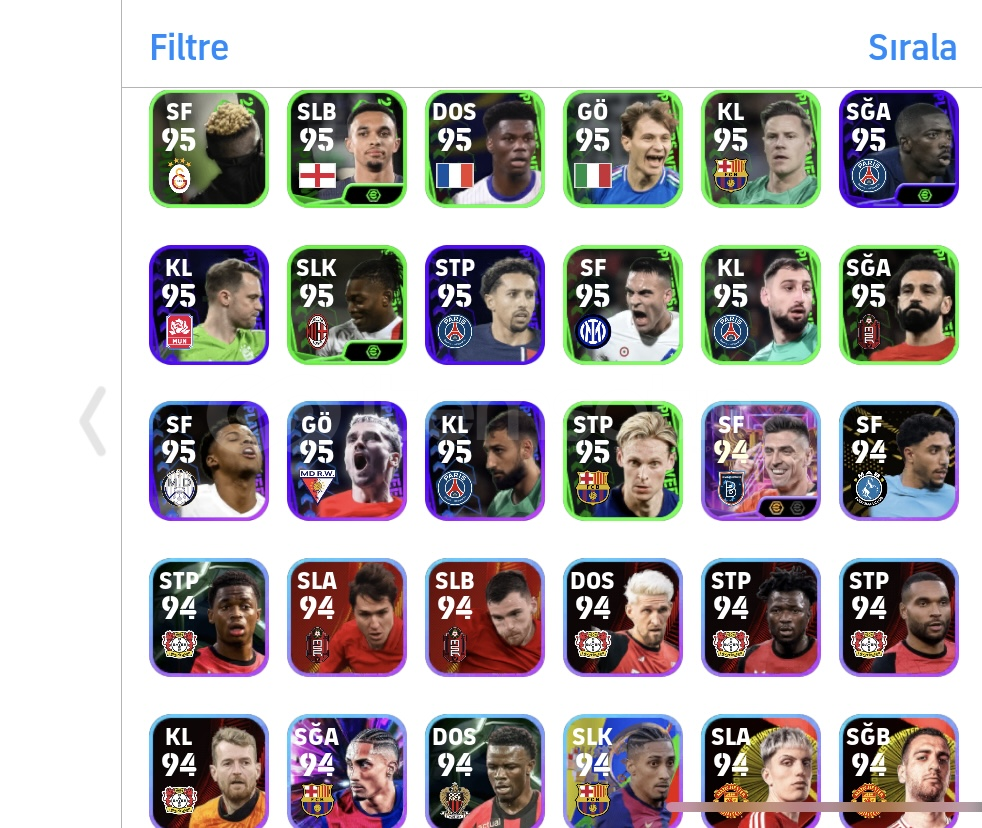This screenshot has height=828, width=982.
Task: Select the DOS 94 blond Leverkusen card
Action: (x=623, y=617)
